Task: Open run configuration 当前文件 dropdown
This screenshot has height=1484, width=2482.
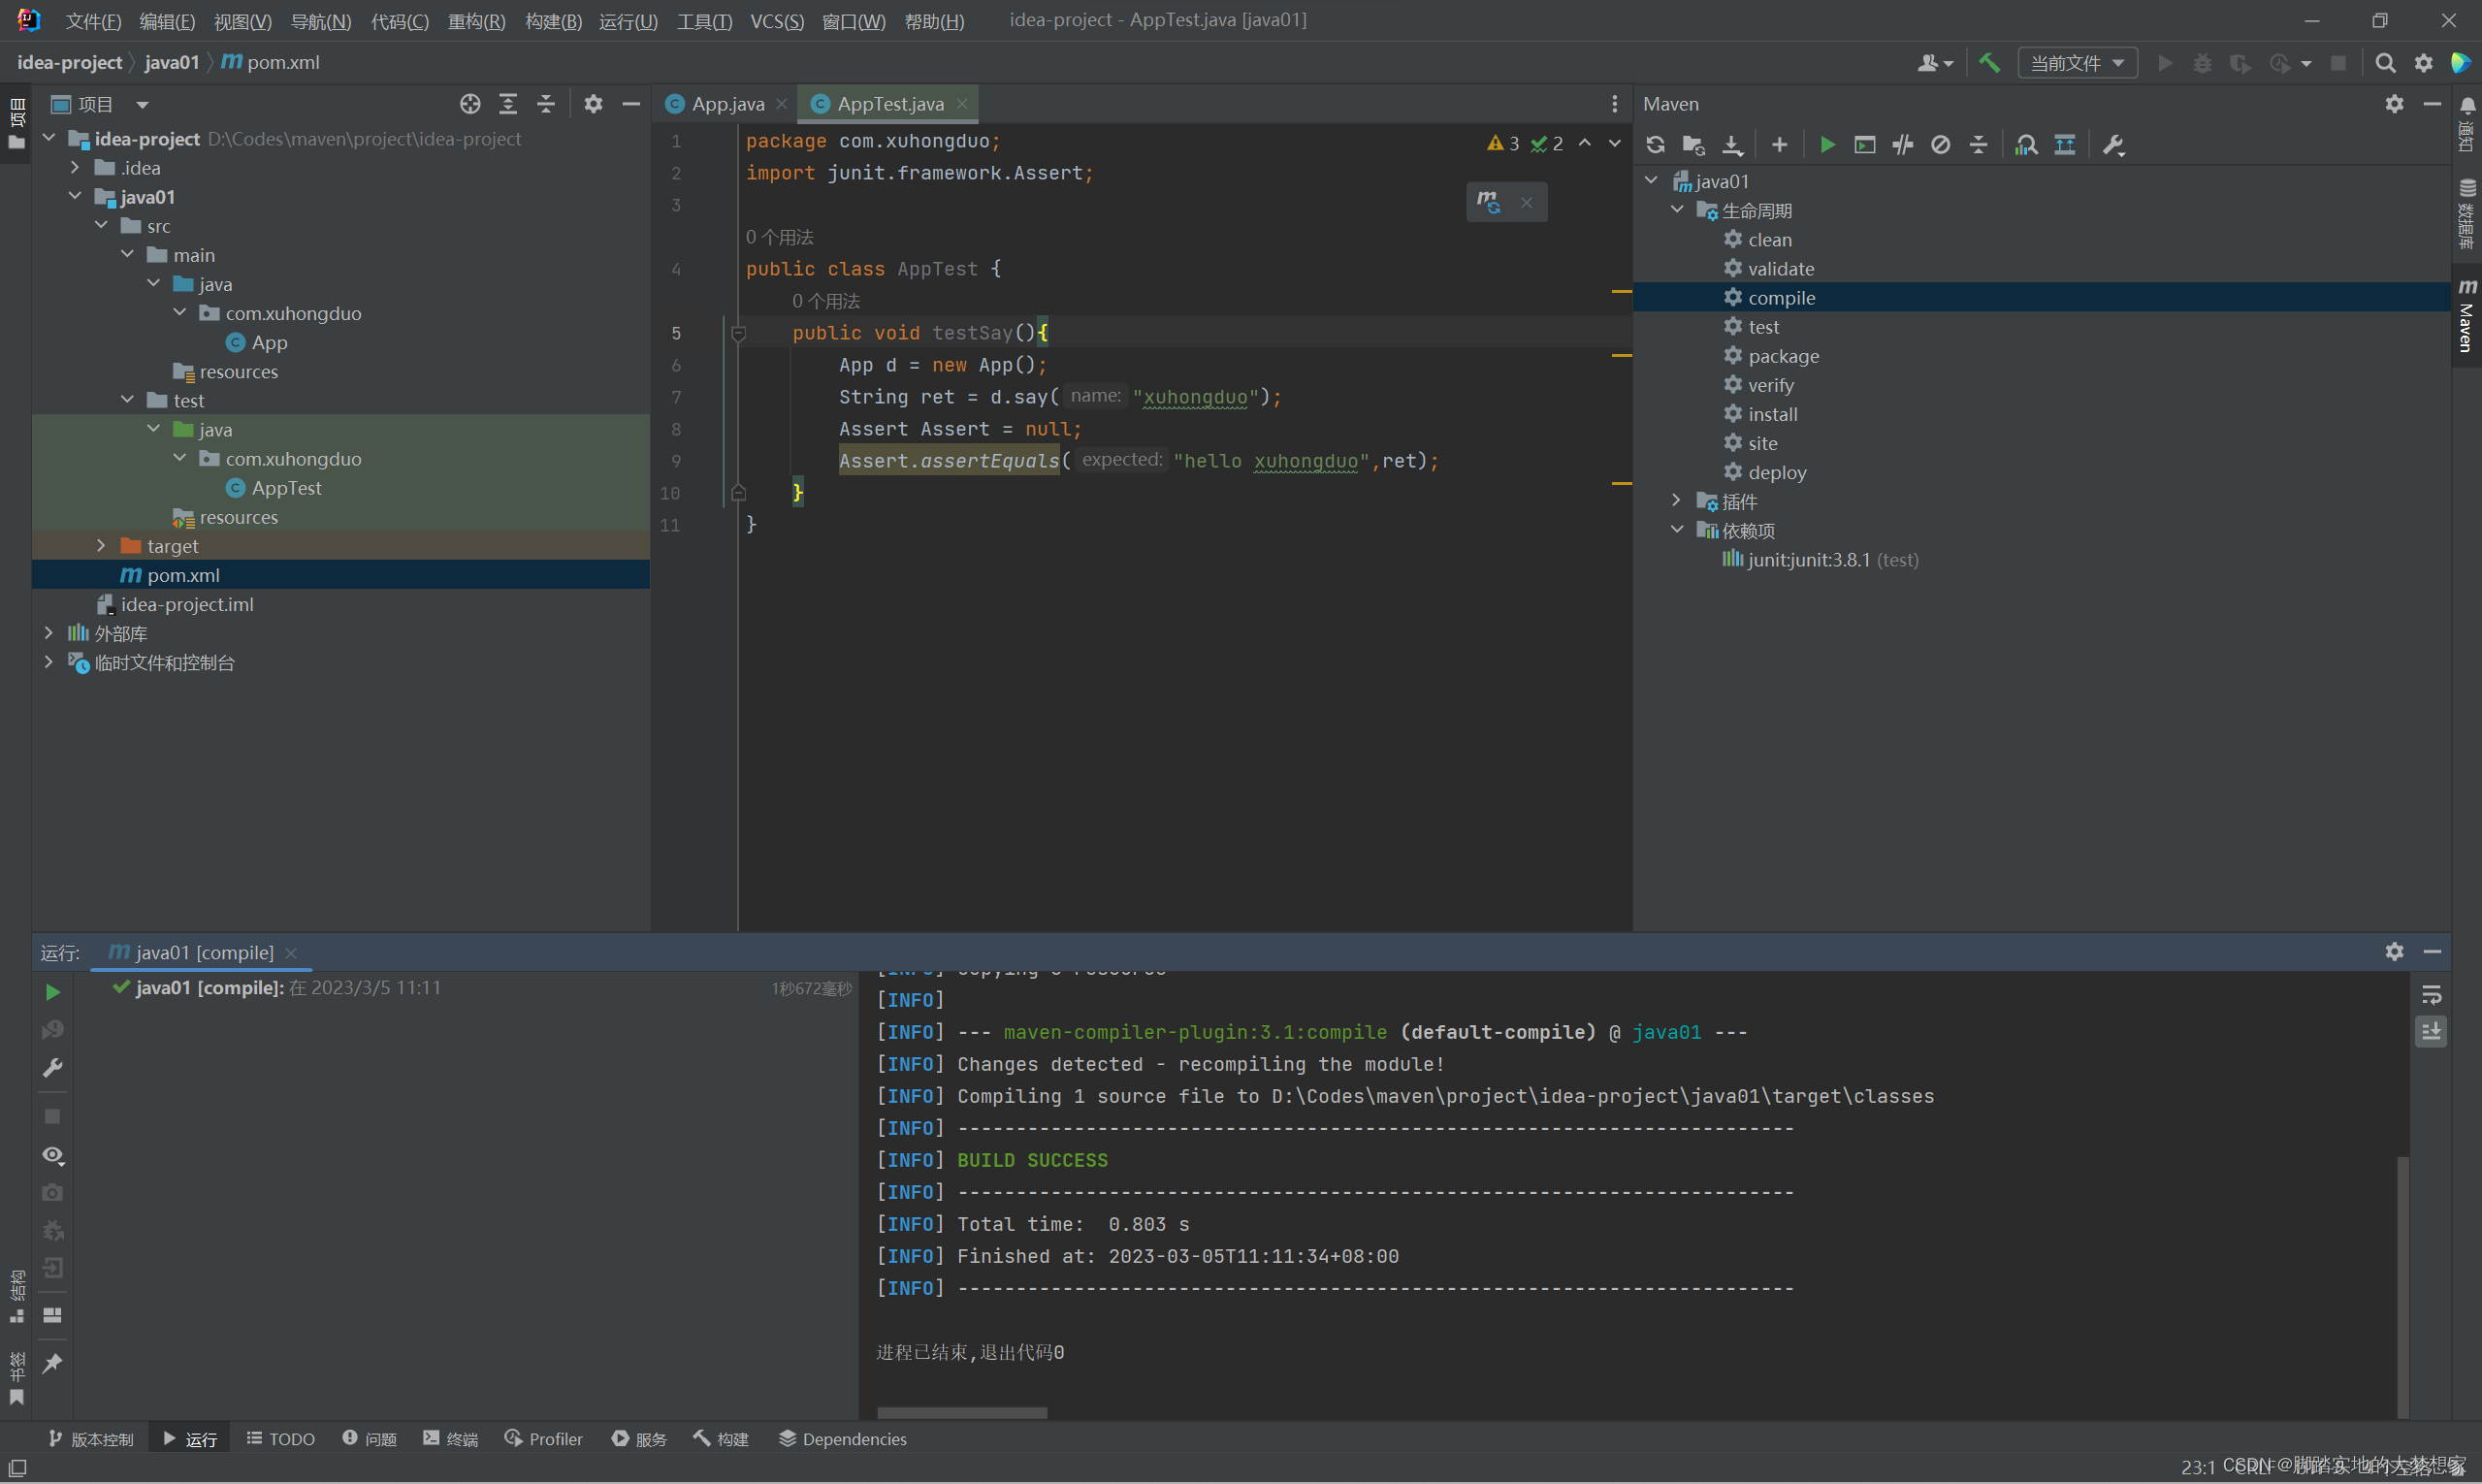Action: (x=2077, y=63)
